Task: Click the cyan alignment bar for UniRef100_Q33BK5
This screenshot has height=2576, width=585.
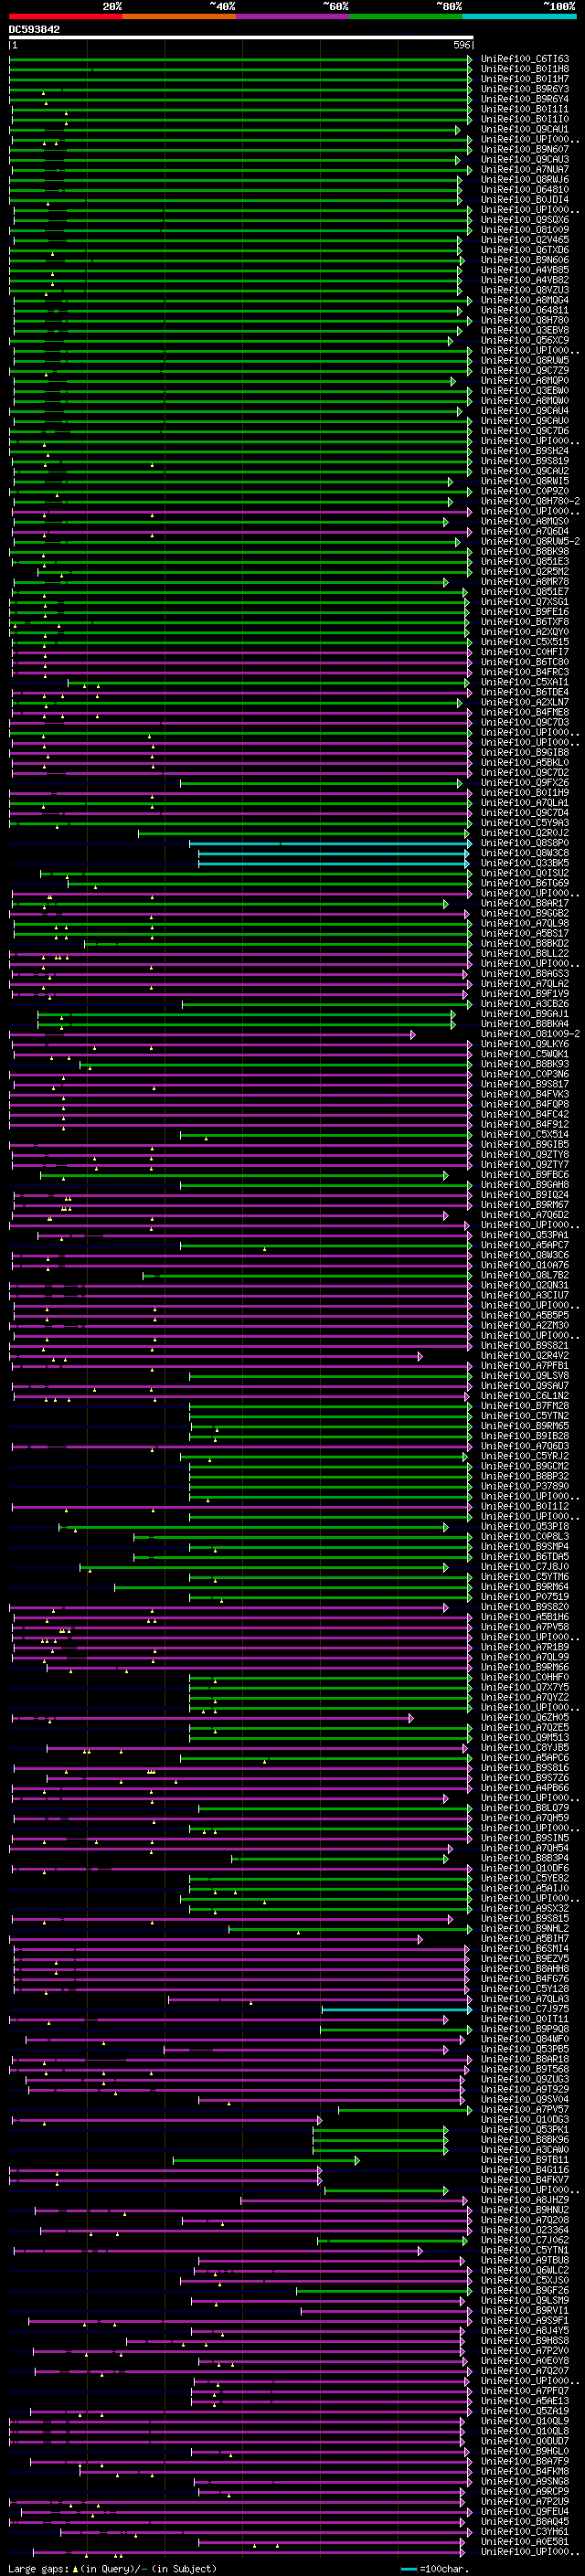Action: coord(335,864)
